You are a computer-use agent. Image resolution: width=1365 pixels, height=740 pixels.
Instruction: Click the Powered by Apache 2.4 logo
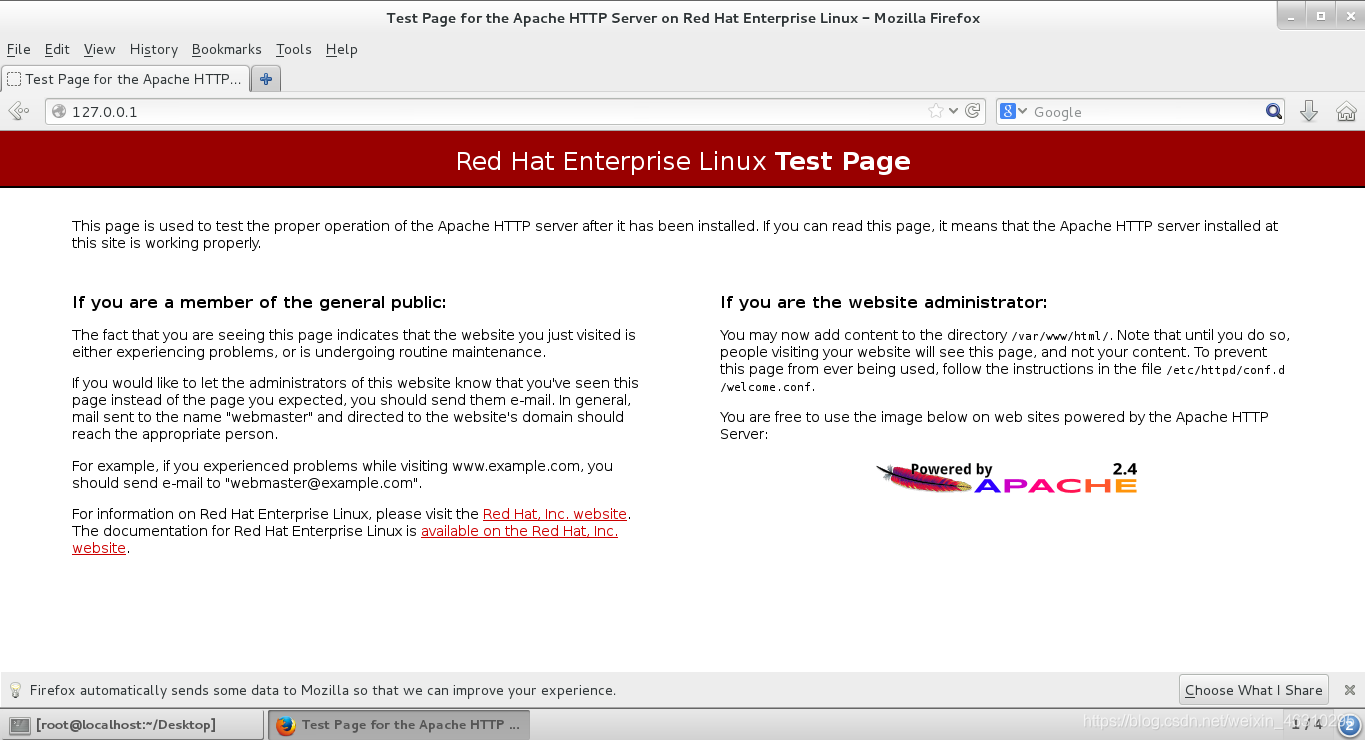click(1007, 478)
